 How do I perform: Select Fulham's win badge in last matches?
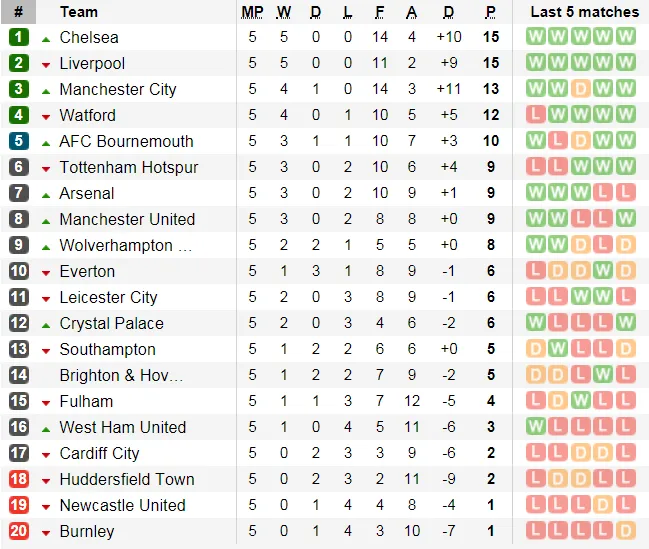[x=582, y=401]
